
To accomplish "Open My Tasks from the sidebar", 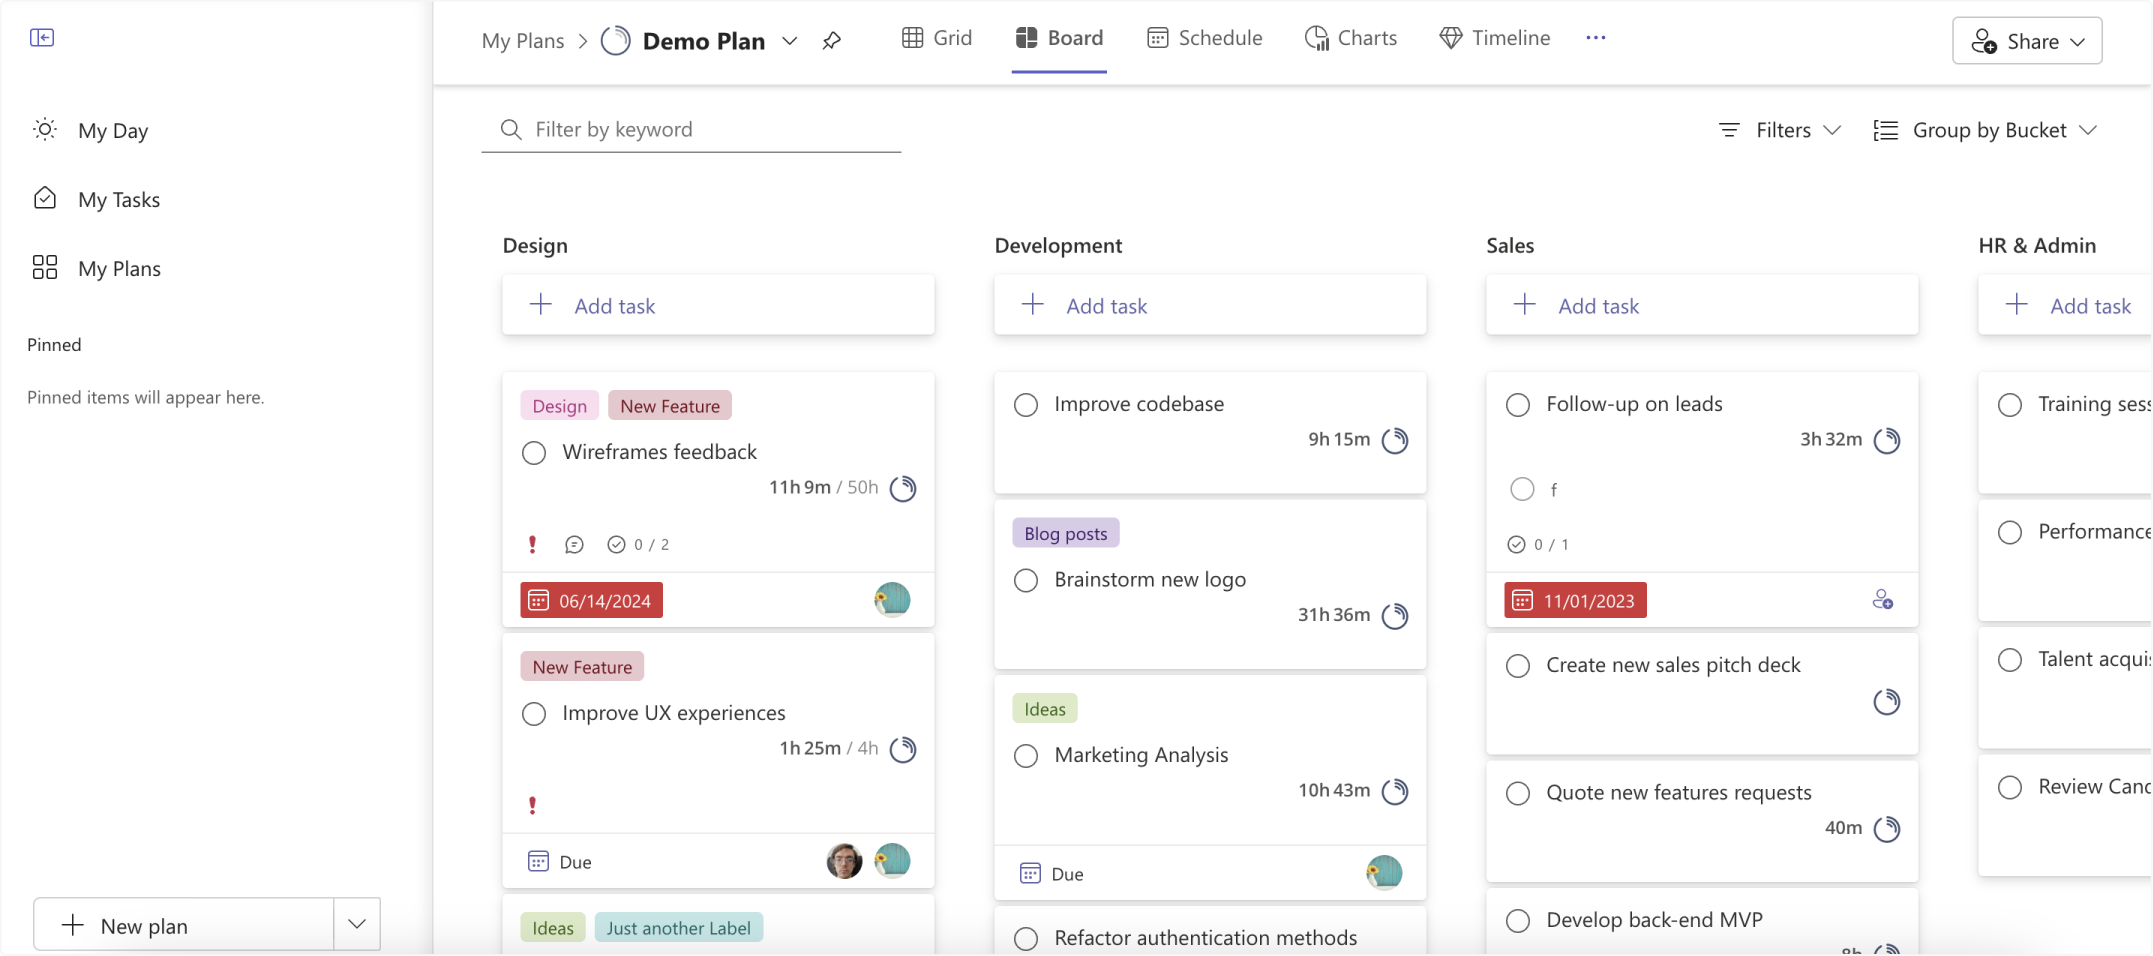I will click(119, 199).
